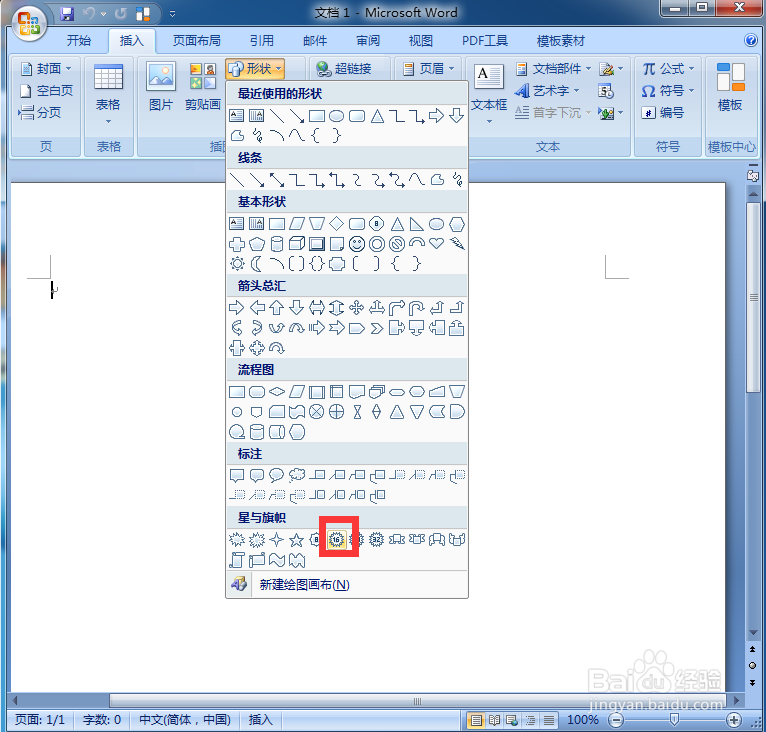Open the 页眉 header dropdown

tap(428, 69)
